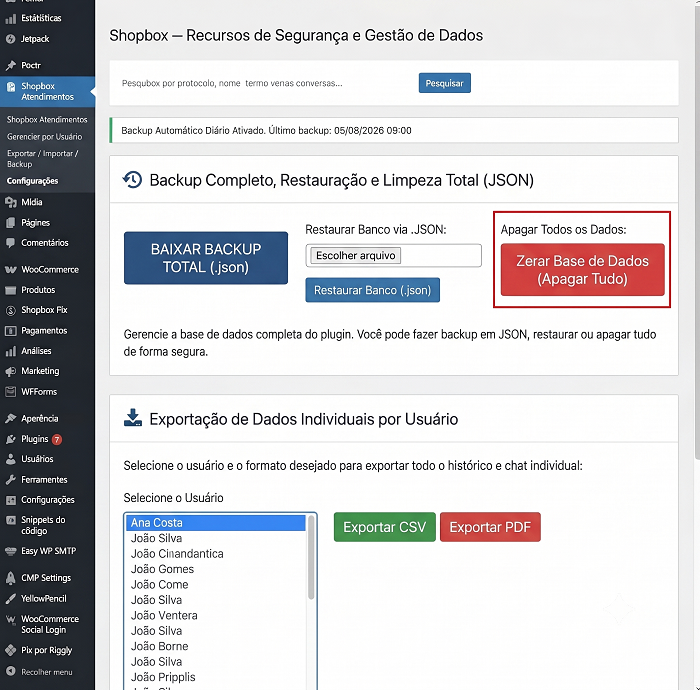Click the YellowPencil pencil icon
Image resolution: width=700 pixels, height=690 pixels.
pyautogui.click(x=11, y=599)
